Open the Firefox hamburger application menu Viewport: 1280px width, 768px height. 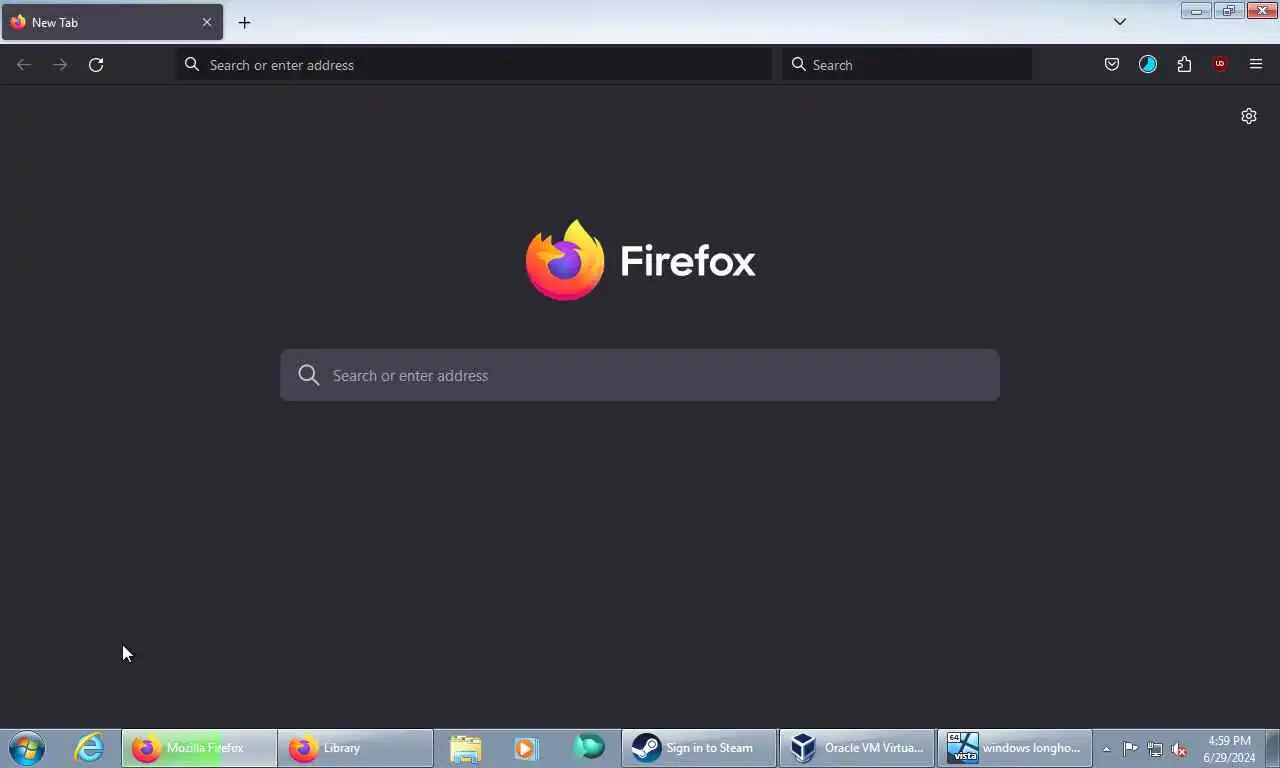[x=1256, y=65]
